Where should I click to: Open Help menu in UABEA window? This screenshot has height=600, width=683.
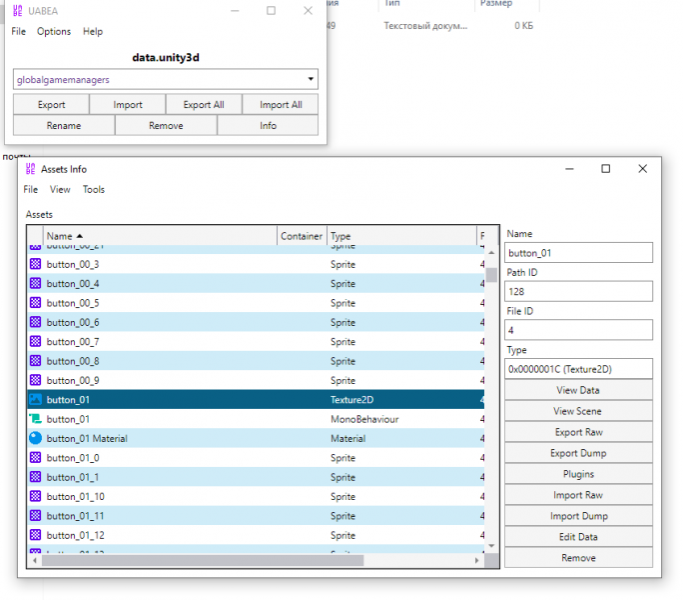pos(93,31)
